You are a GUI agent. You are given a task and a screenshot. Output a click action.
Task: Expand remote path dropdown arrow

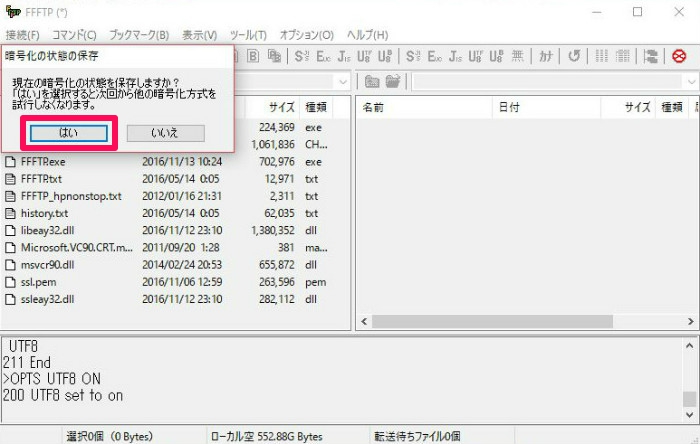692,82
